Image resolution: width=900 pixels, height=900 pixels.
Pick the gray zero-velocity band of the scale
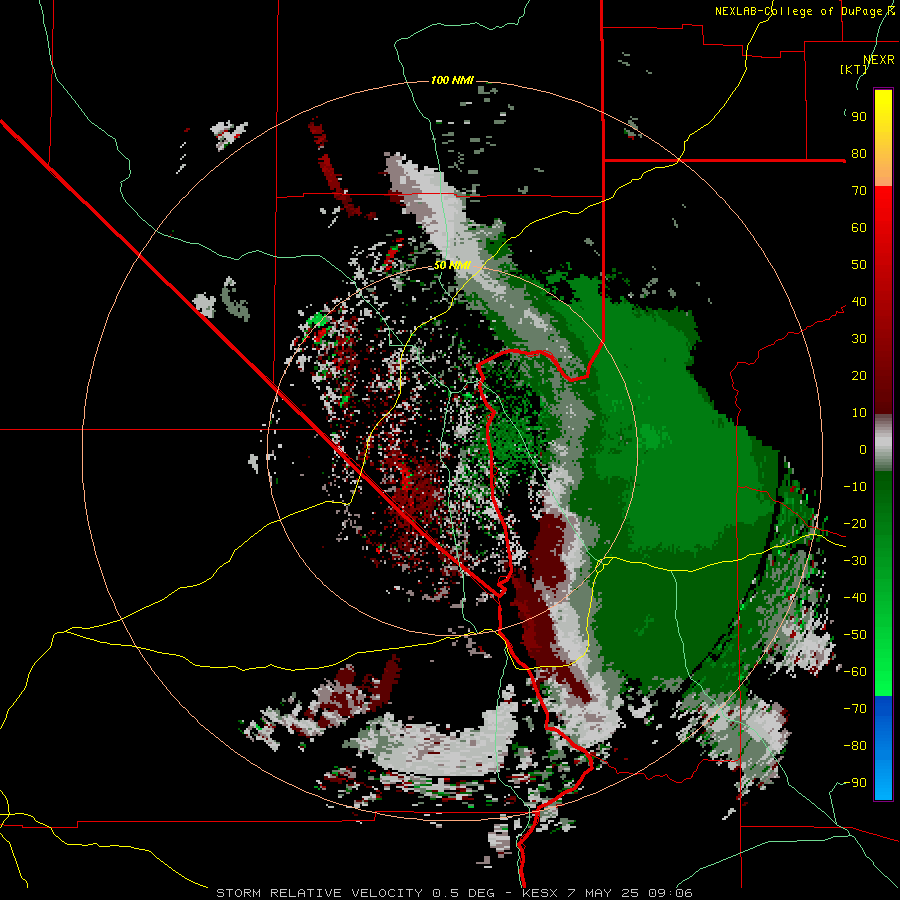point(883,443)
